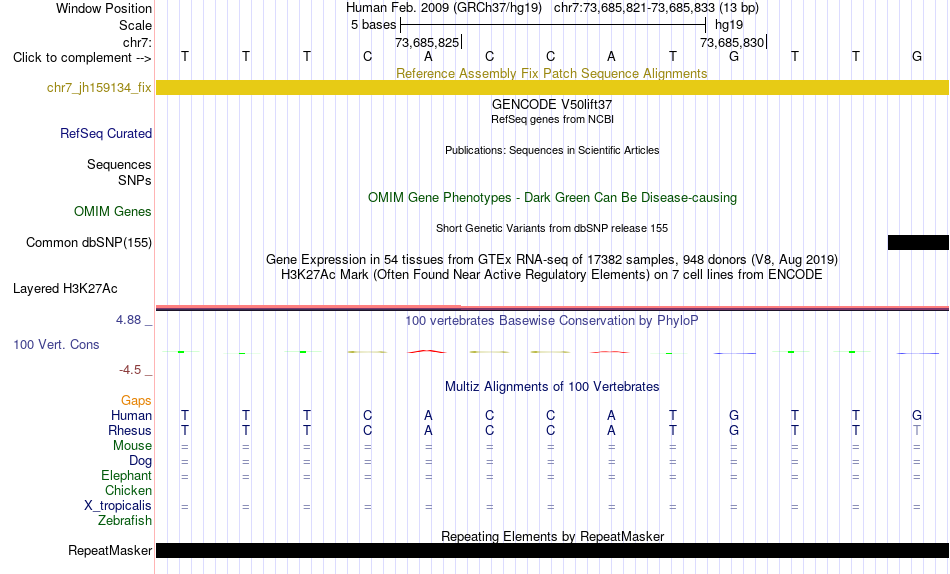Select the X_tropicalis alignment row label
950x574 pixels.
(118, 506)
